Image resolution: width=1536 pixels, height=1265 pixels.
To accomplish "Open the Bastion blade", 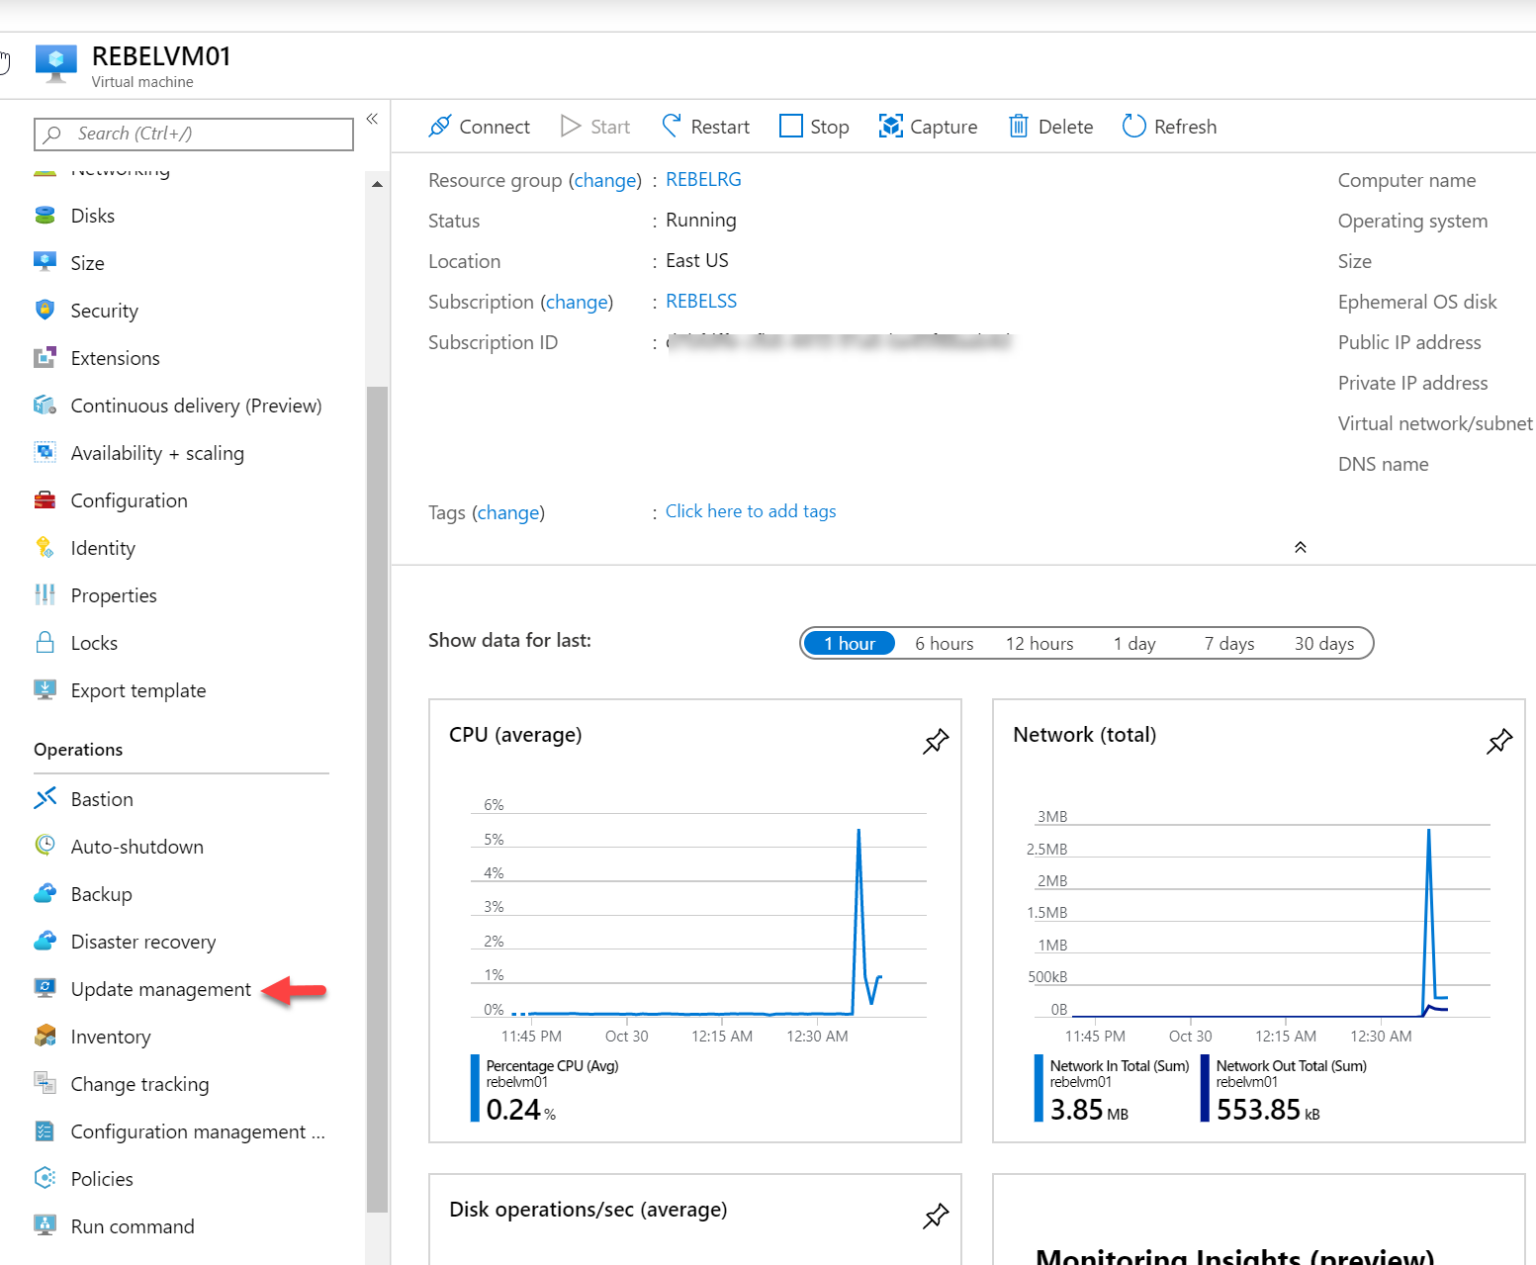I will pyautogui.click(x=101, y=799).
